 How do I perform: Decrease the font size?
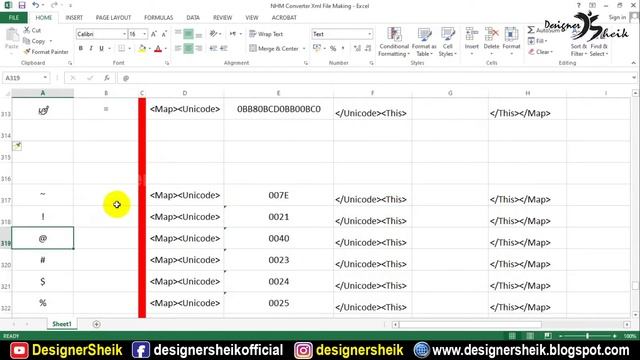[164, 34]
